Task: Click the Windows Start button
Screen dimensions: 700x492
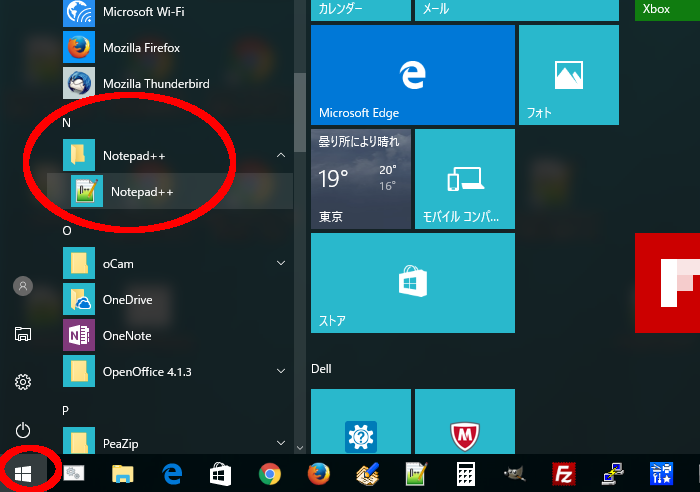Action: point(23,473)
